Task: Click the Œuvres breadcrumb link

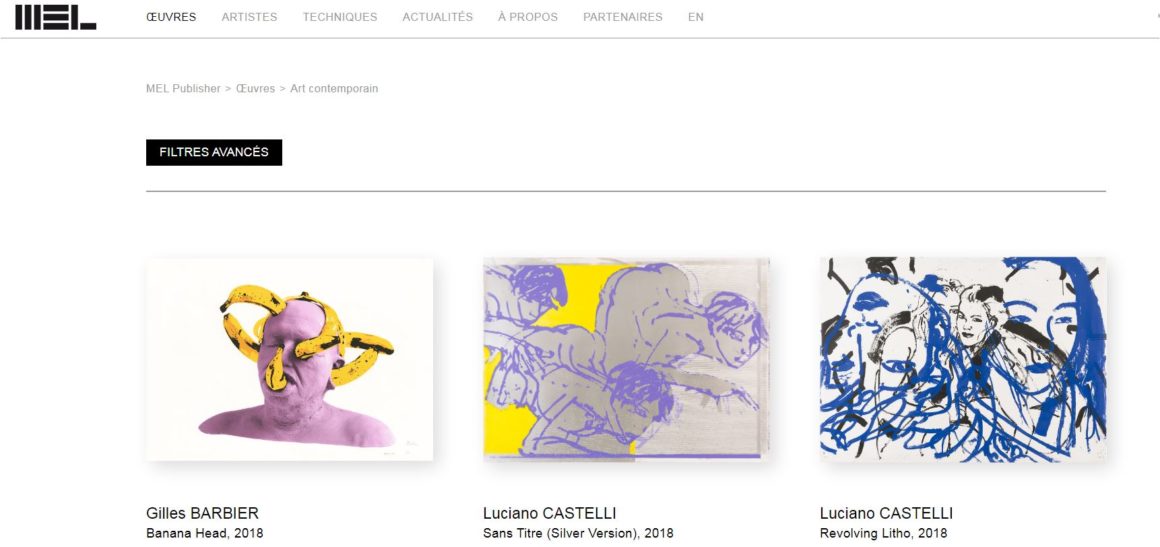Action: [x=255, y=89]
